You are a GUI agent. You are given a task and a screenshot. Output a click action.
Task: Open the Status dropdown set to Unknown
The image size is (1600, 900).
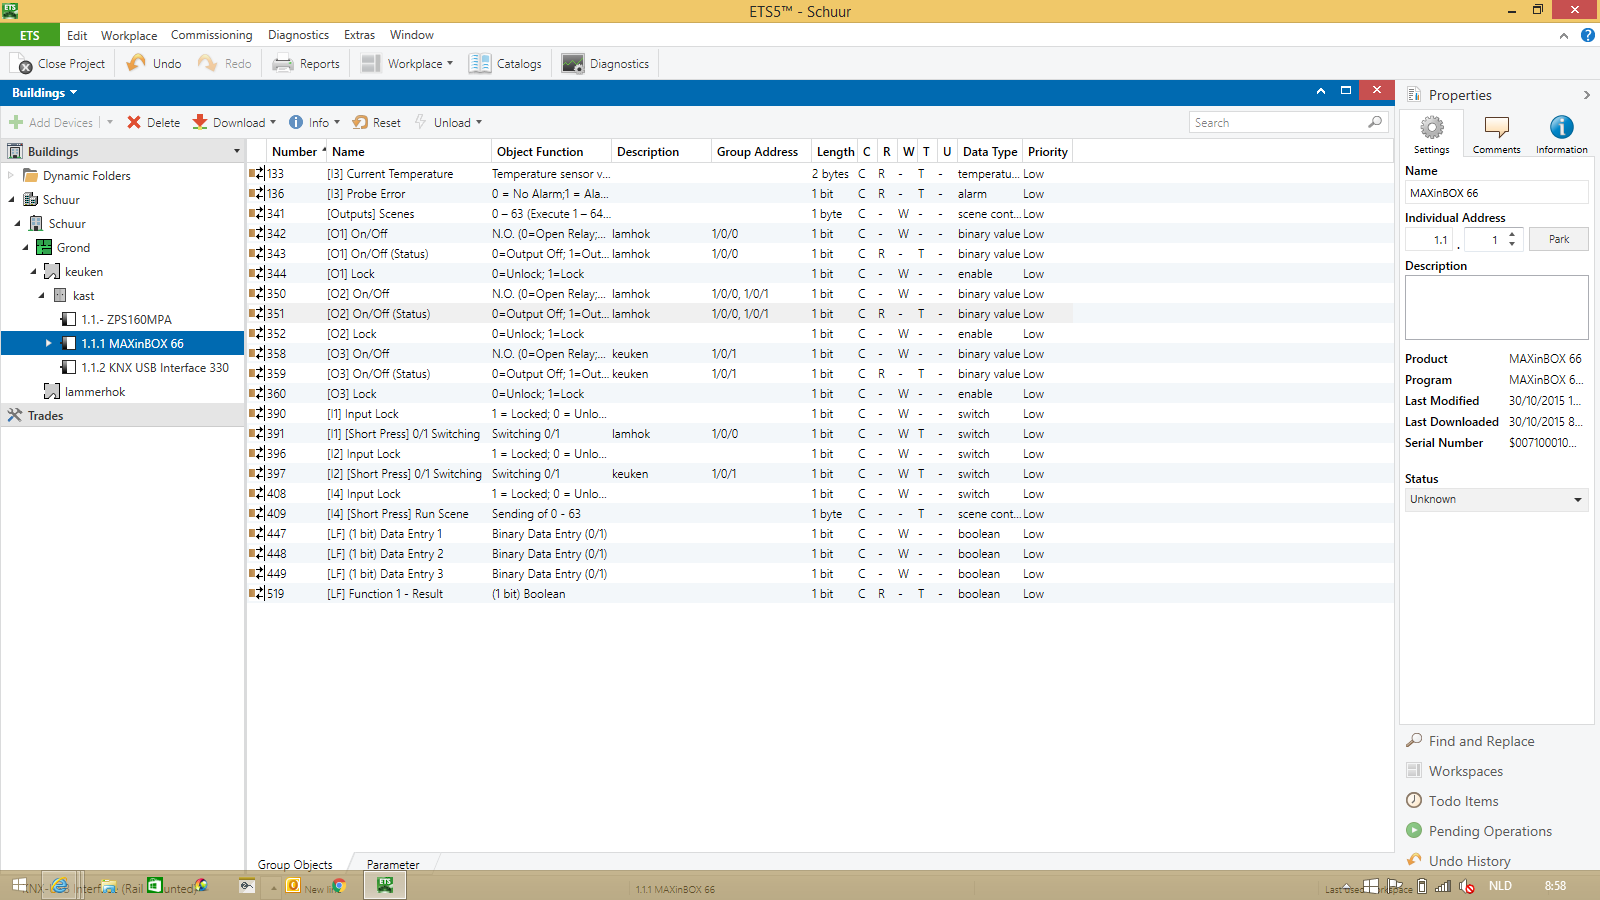1495,500
